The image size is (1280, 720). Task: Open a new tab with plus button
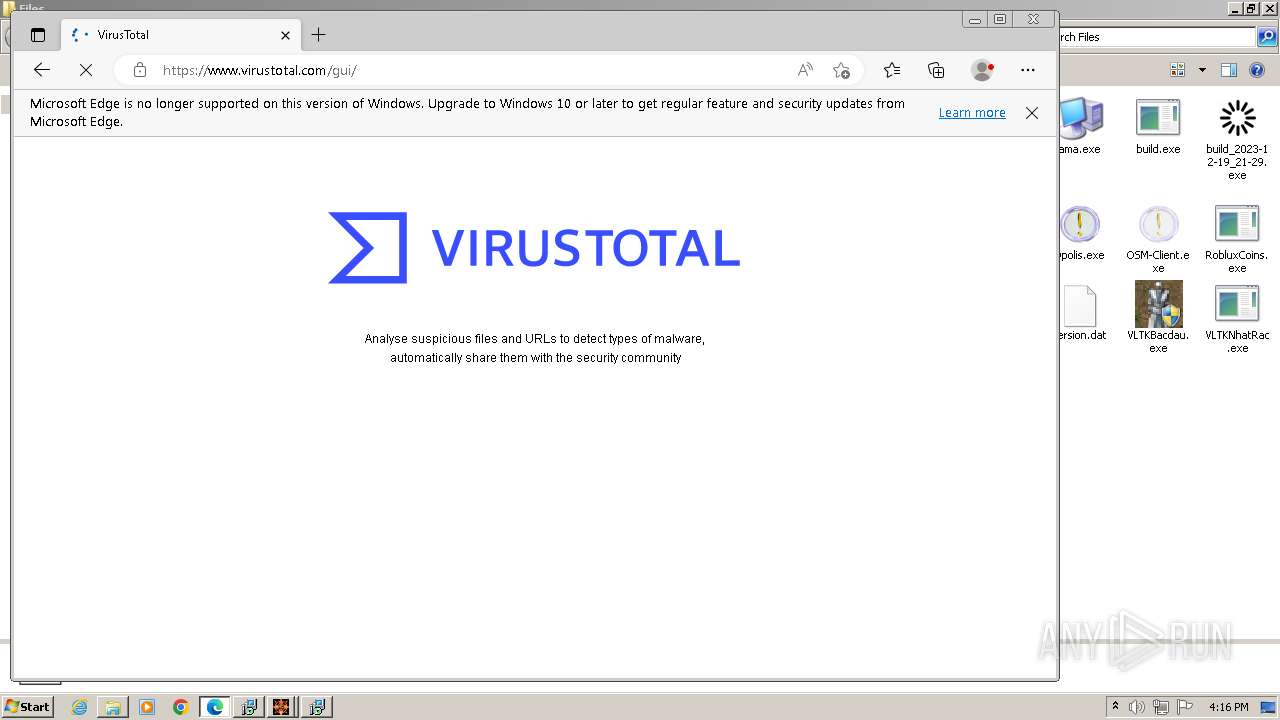pos(318,35)
